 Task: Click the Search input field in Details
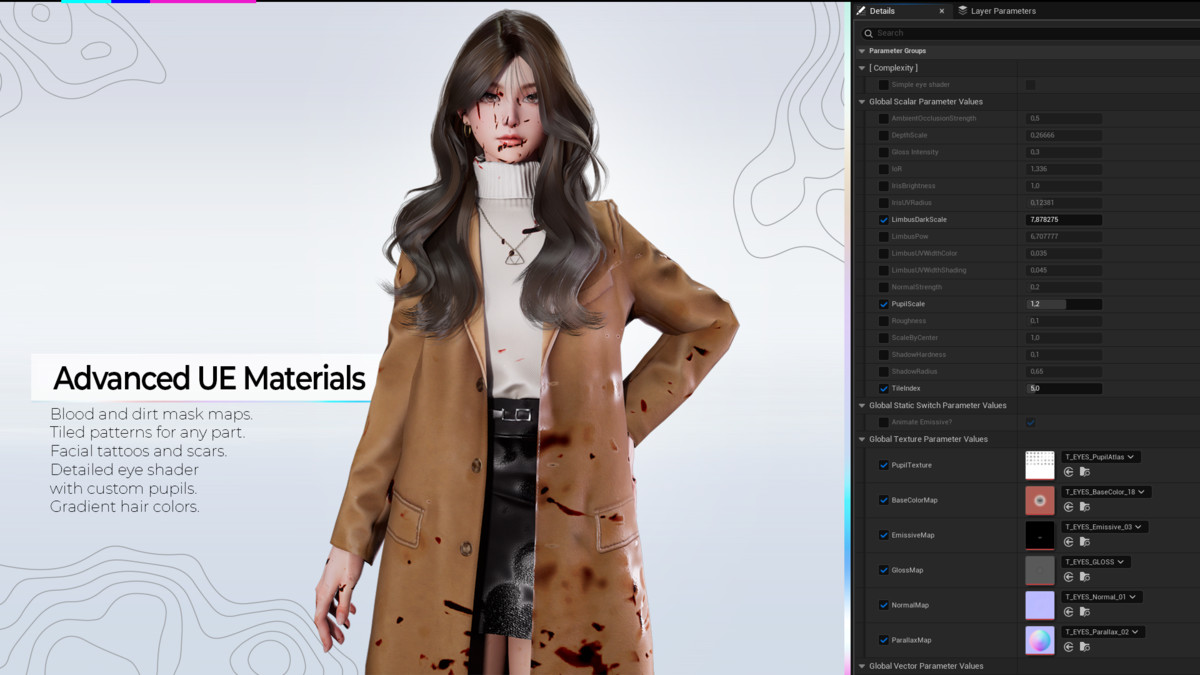pyautogui.click(x=1030, y=33)
